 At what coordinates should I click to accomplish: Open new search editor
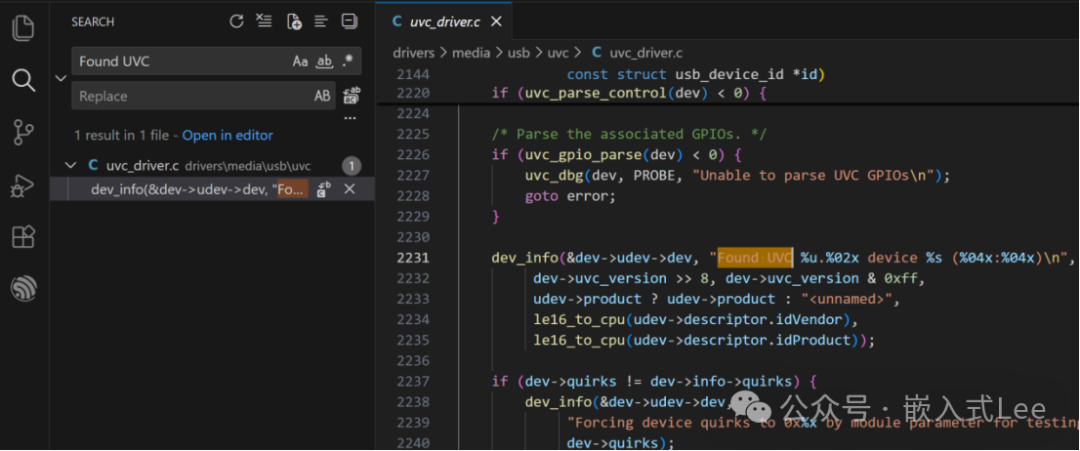[x=293, y=21]
